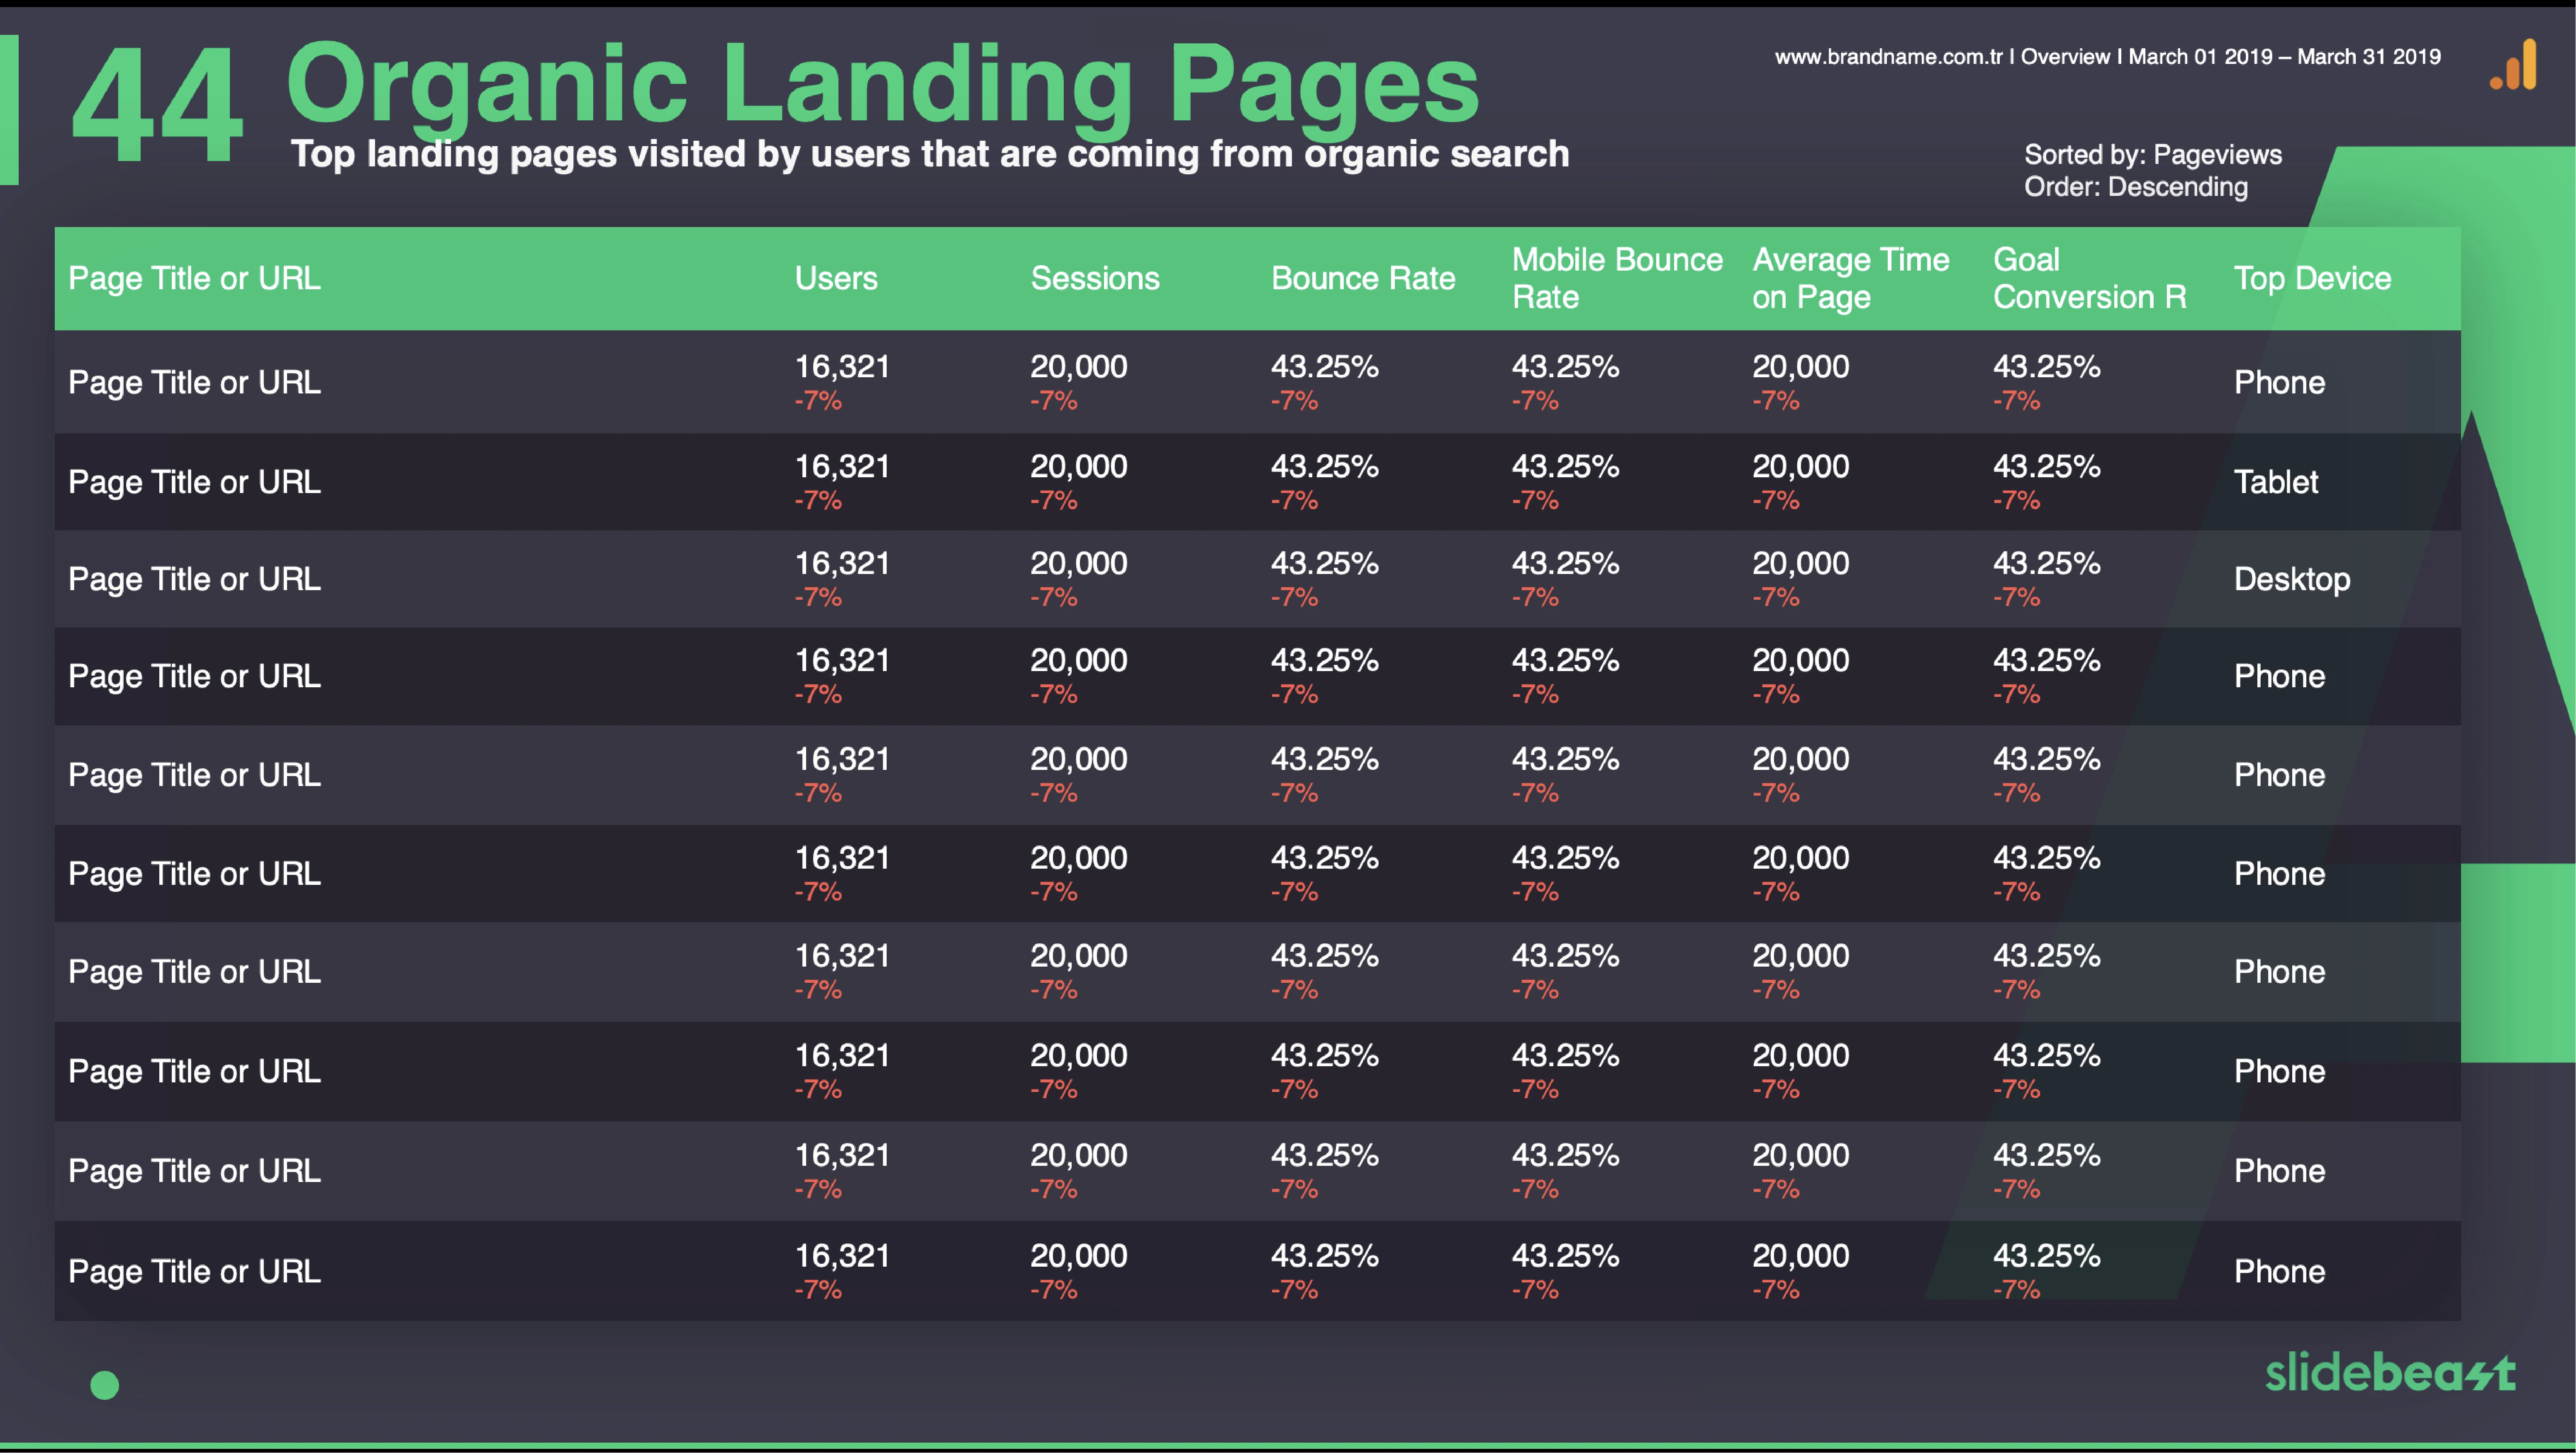Click Sessions value 20,000 in Desktop row

(1079, 563)
